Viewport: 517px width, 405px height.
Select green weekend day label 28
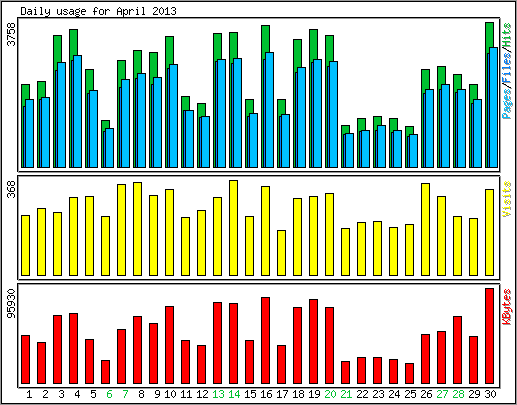(x=458, y=394)
